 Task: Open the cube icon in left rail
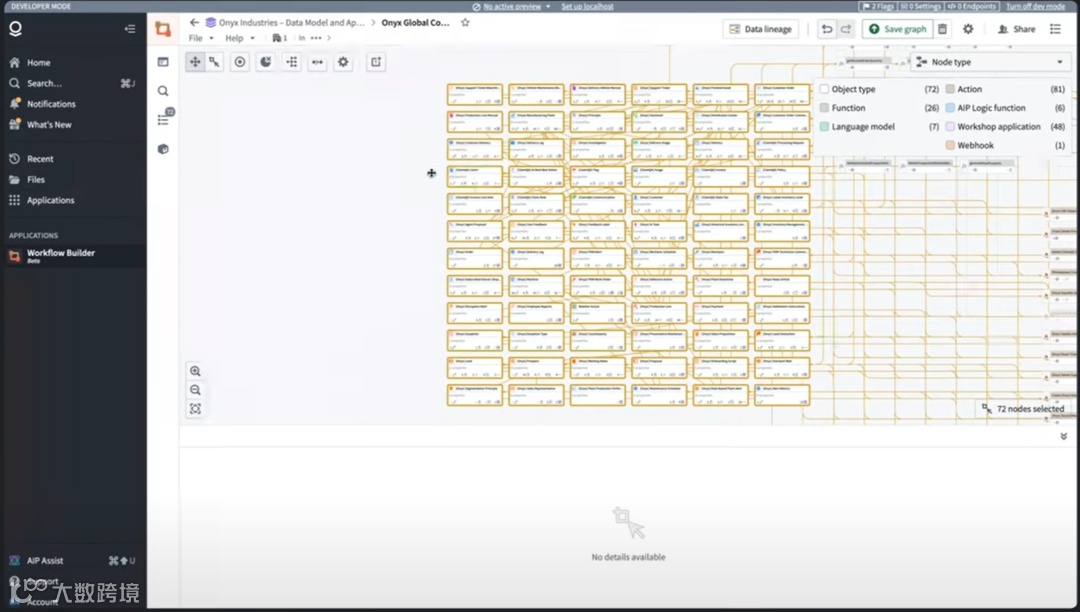(163, 149)
